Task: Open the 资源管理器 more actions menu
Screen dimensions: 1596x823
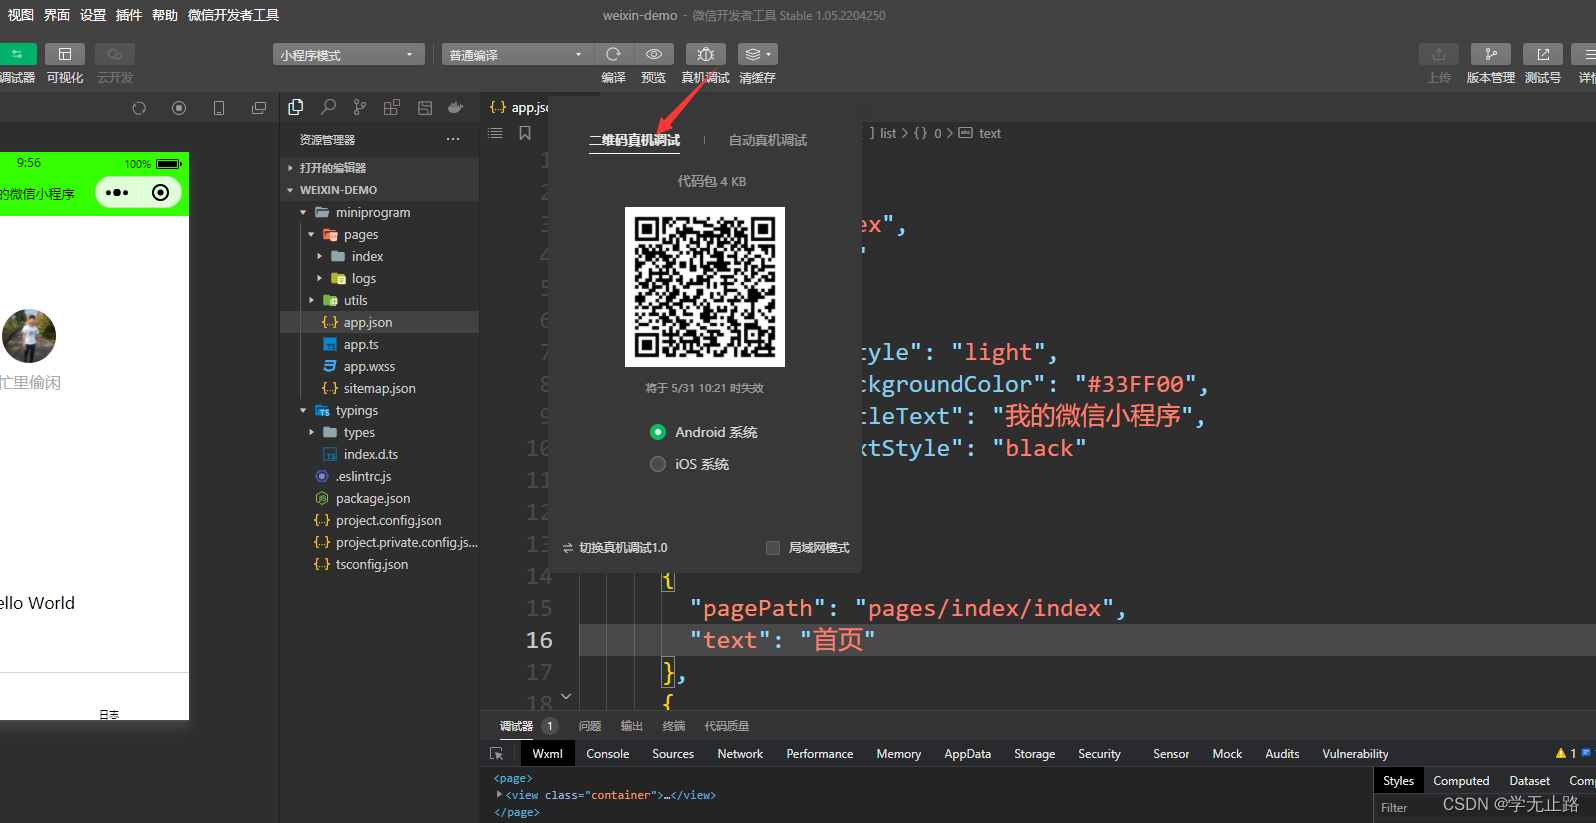Action: (x=453, y=139)
